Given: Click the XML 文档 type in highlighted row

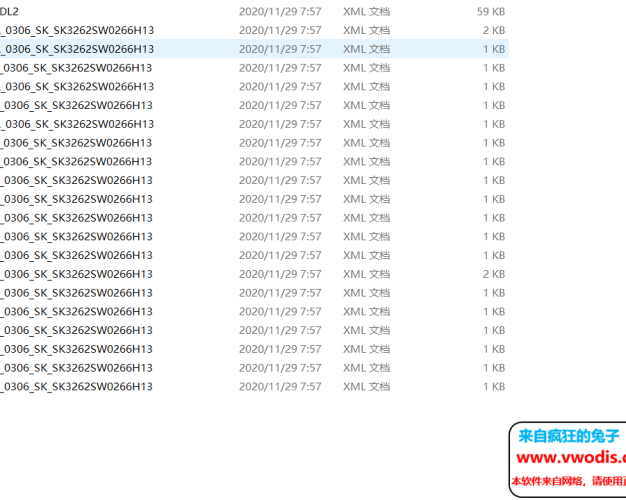Looking at the screenshot, I should (366, 48).
